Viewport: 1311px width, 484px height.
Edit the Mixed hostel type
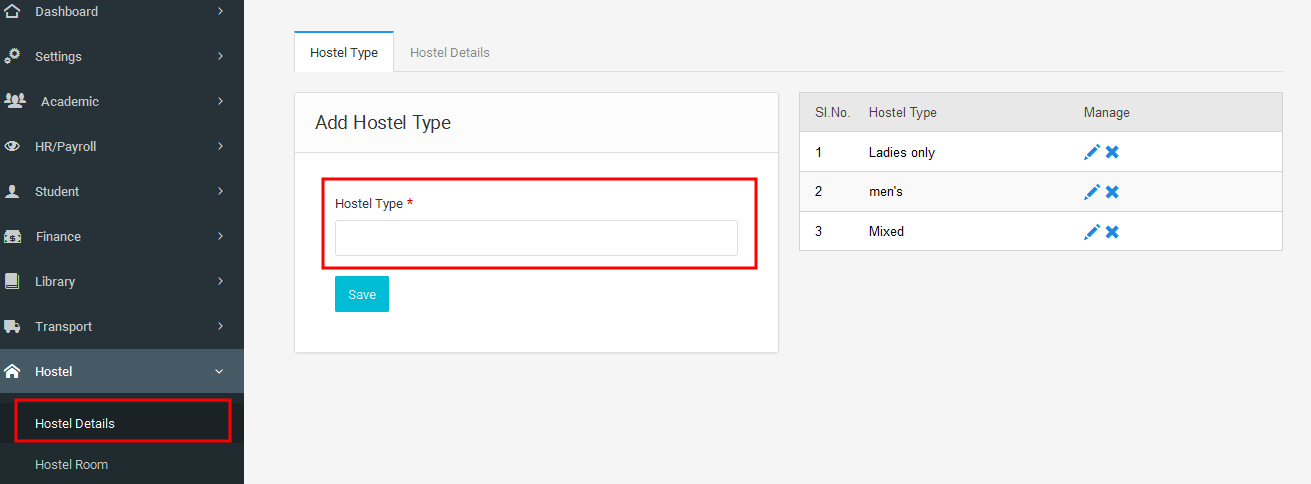[x=1092, y=232]
